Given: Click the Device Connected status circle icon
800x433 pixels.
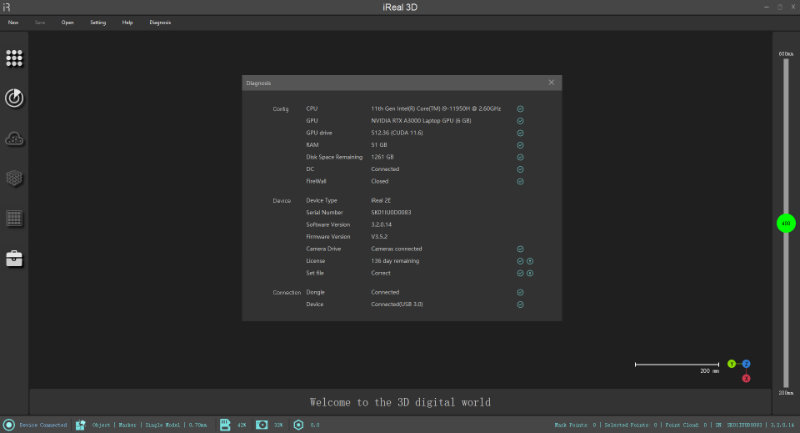Looking at the screenshot, I should pyautogui.click(x=9, y=424).
